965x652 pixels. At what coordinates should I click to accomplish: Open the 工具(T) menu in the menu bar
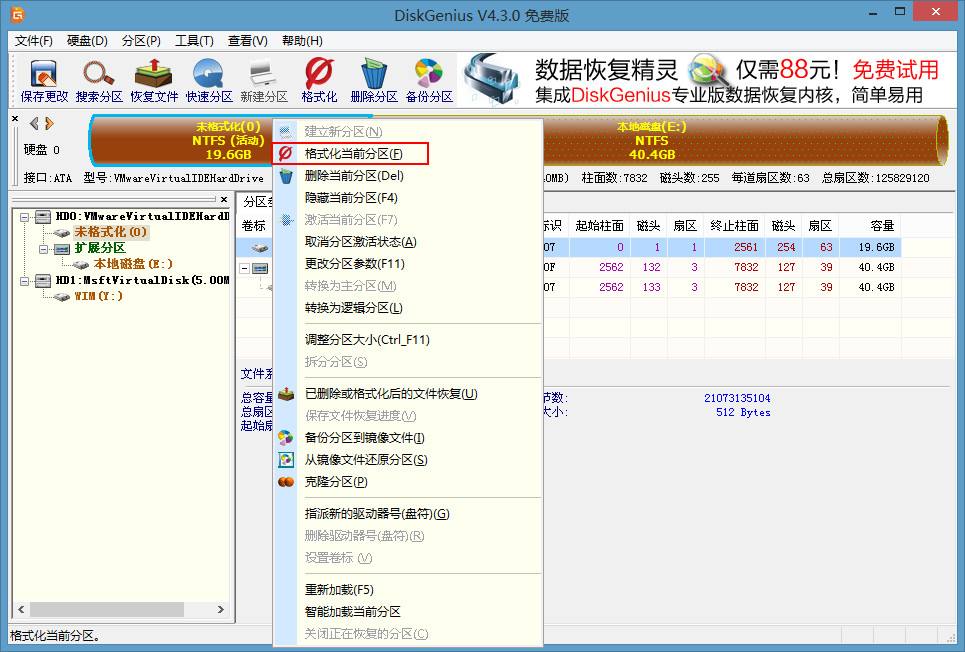[x=194, y=41]
